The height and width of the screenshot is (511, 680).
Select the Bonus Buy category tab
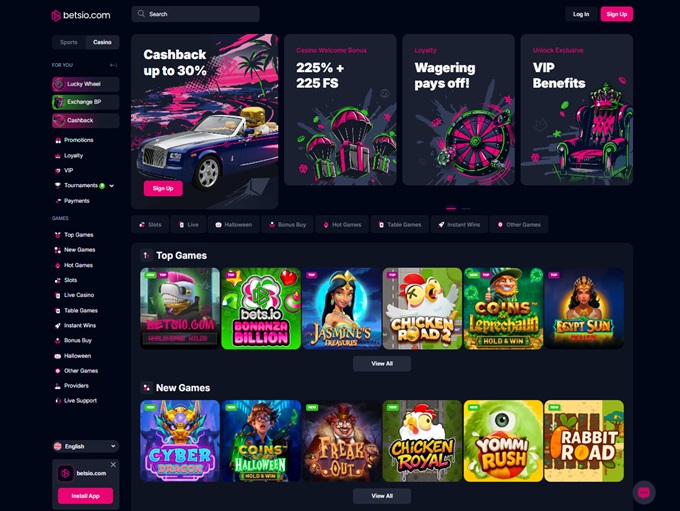pos(288,225)
